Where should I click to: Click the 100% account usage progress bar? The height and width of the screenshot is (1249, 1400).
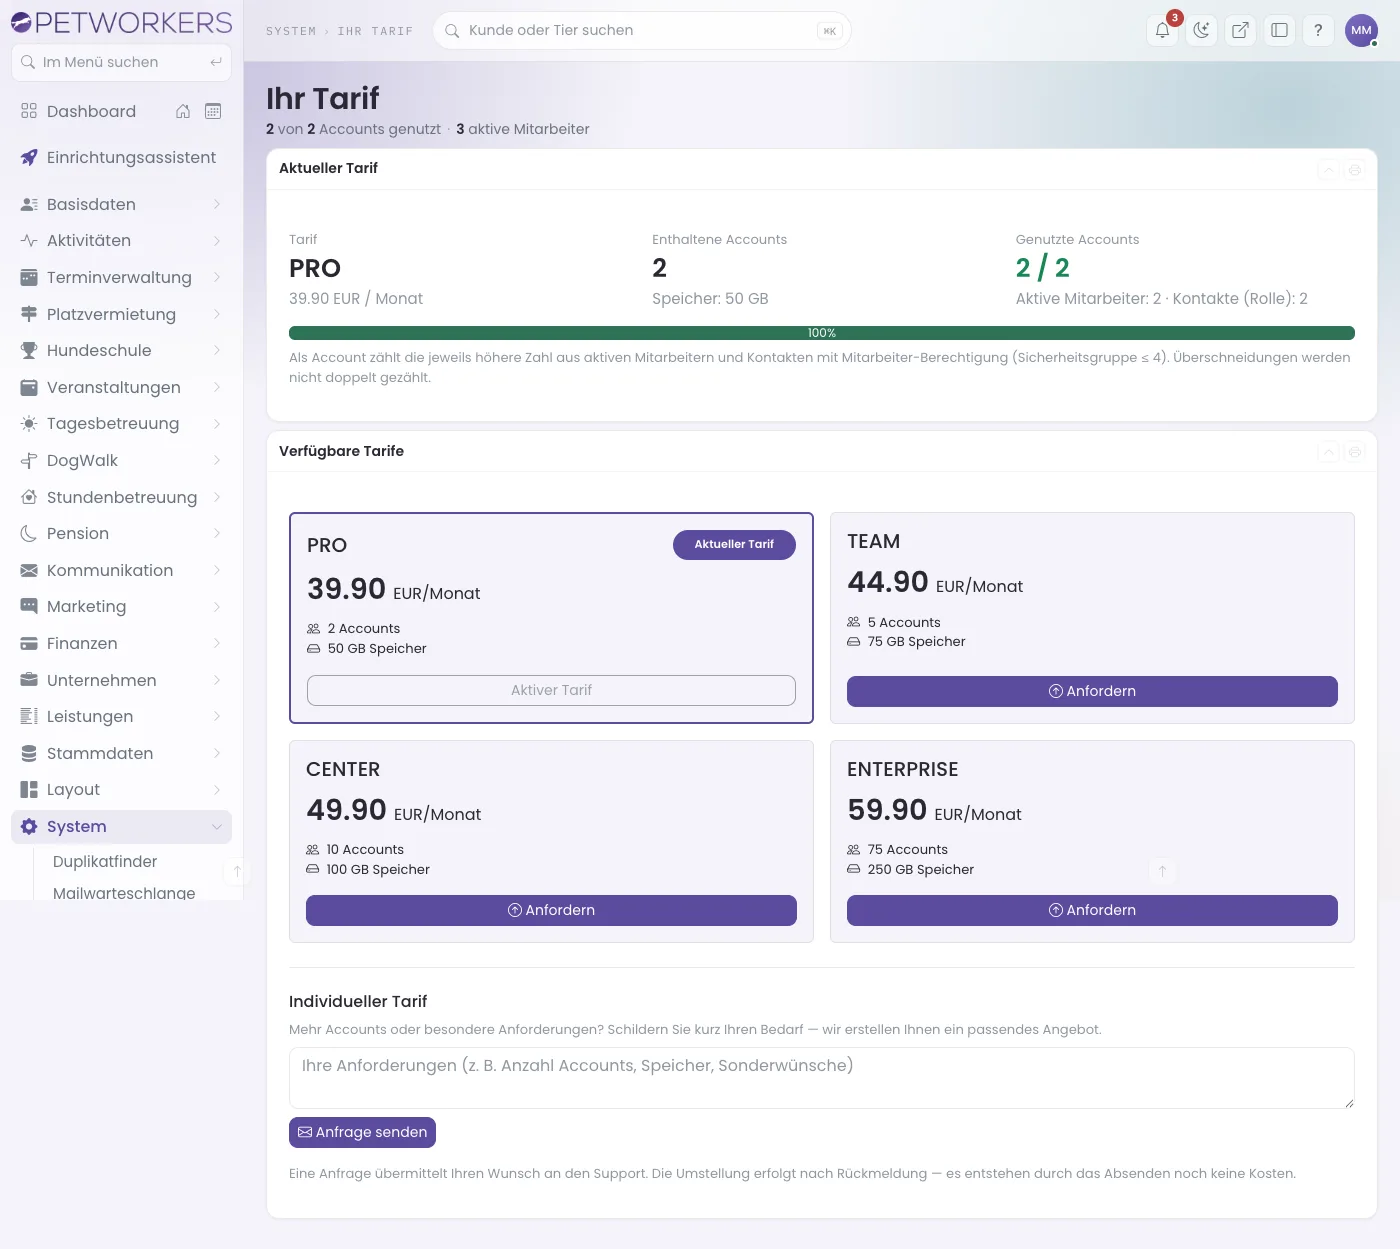pos(822,333)
